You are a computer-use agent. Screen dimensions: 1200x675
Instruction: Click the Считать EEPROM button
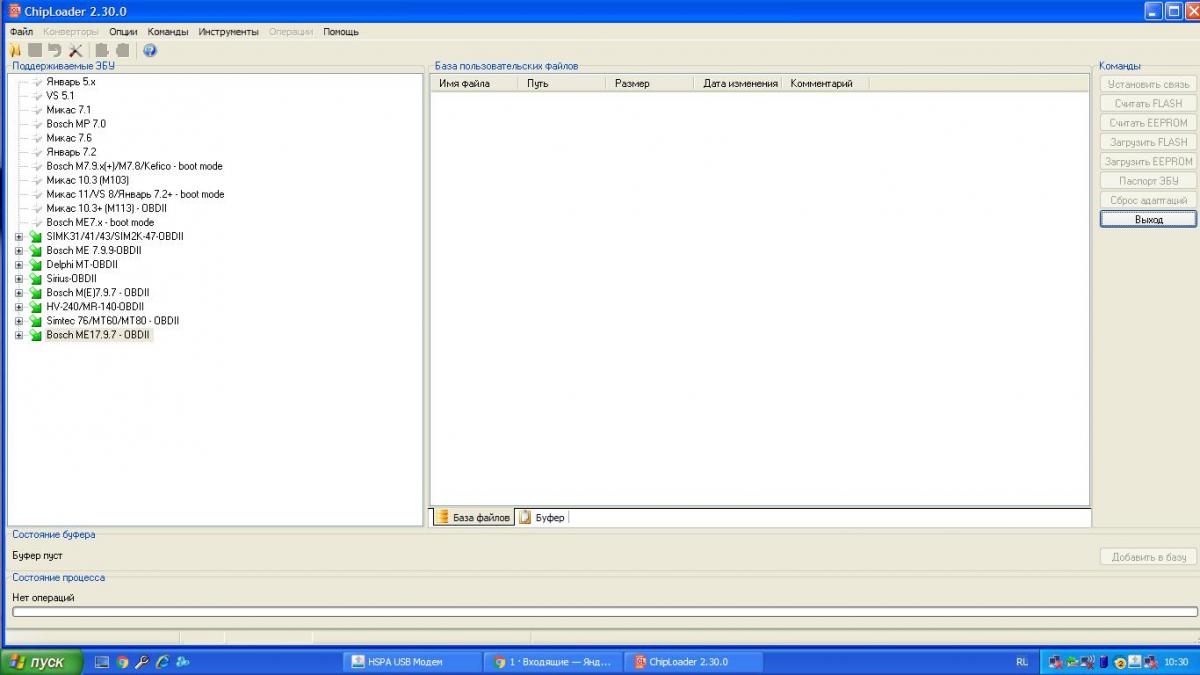1148,123
